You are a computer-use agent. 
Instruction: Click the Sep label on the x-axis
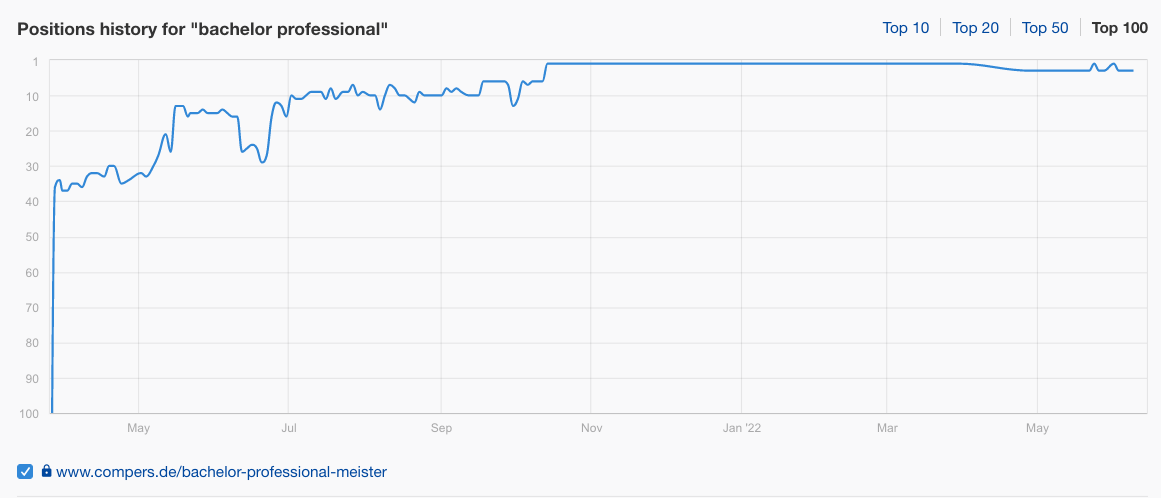(x=441, y=428)
